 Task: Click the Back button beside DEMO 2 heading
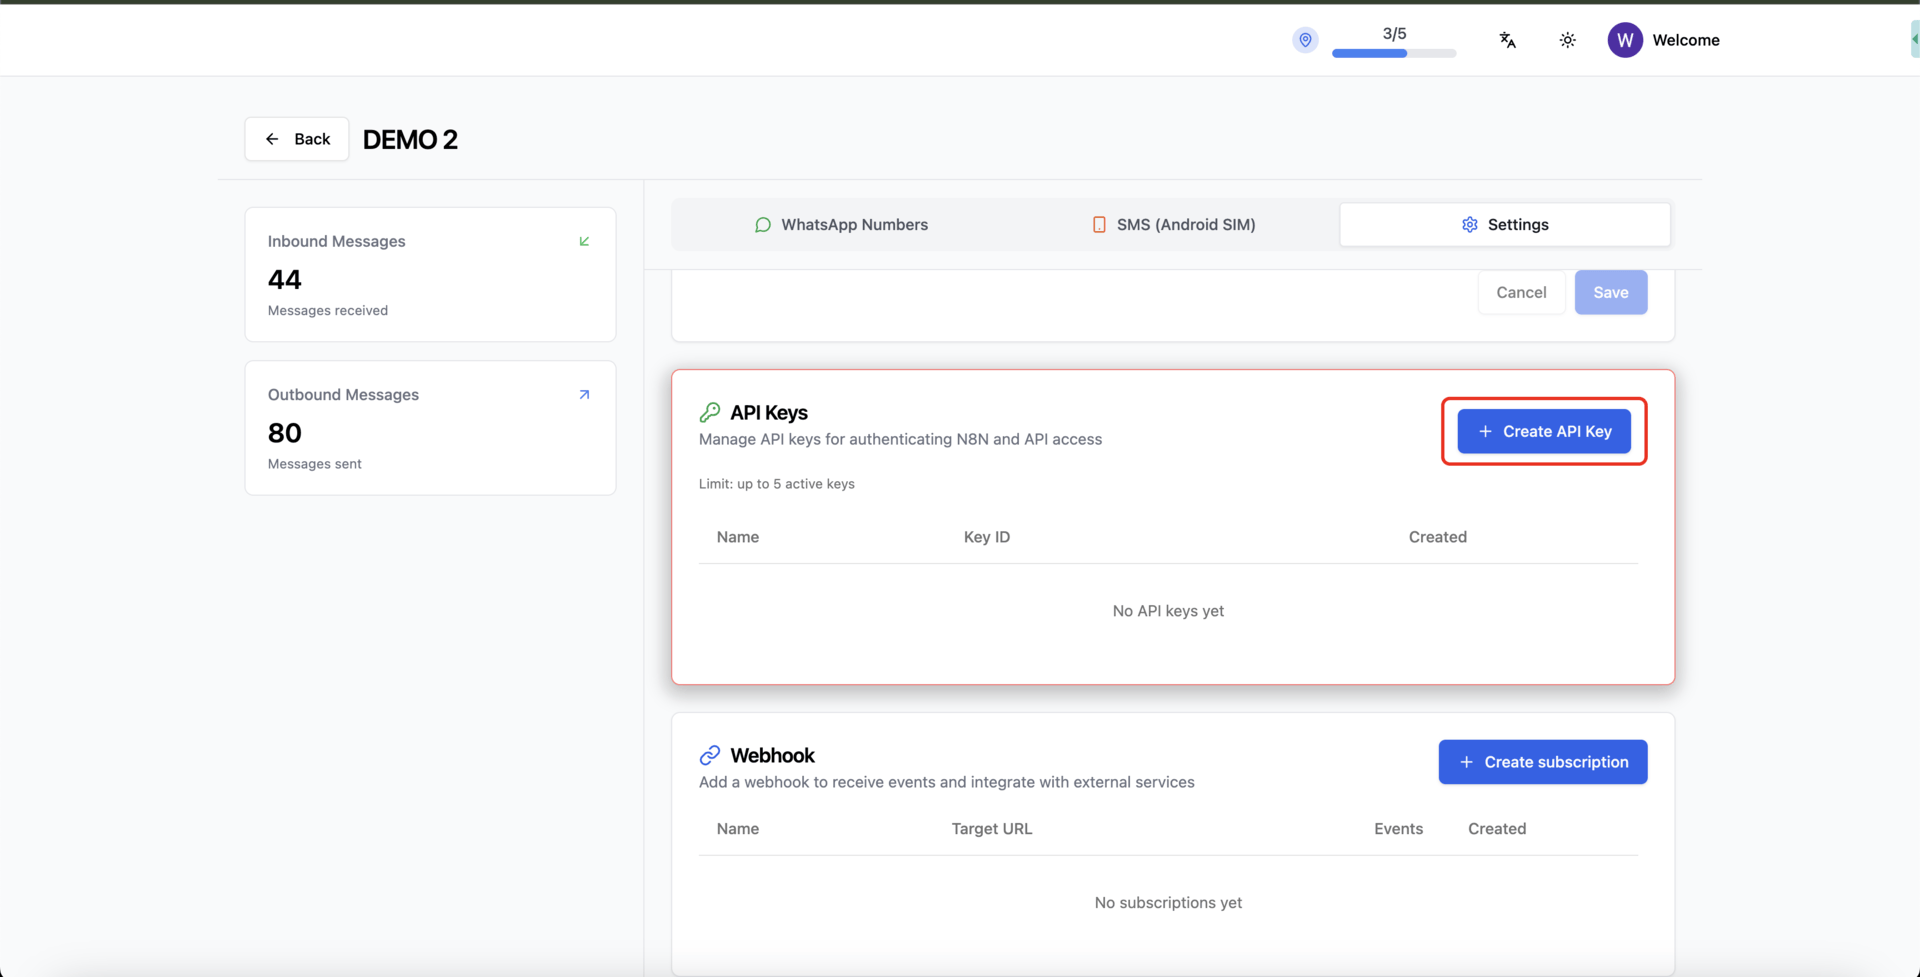pyautogui.click(x=296, y=139)
